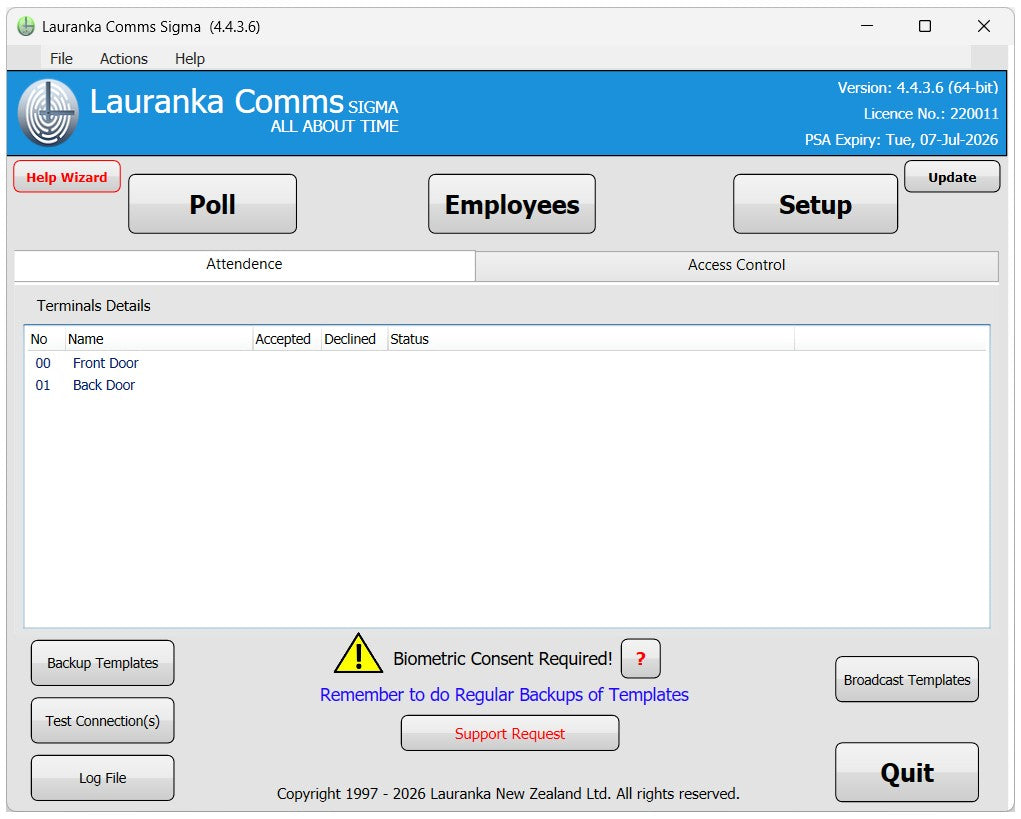The height and width of the screenshot is (819, 1021).
Task: Maximize the Lauranka Comms Sigma window
Action: [x=925, y=26]
